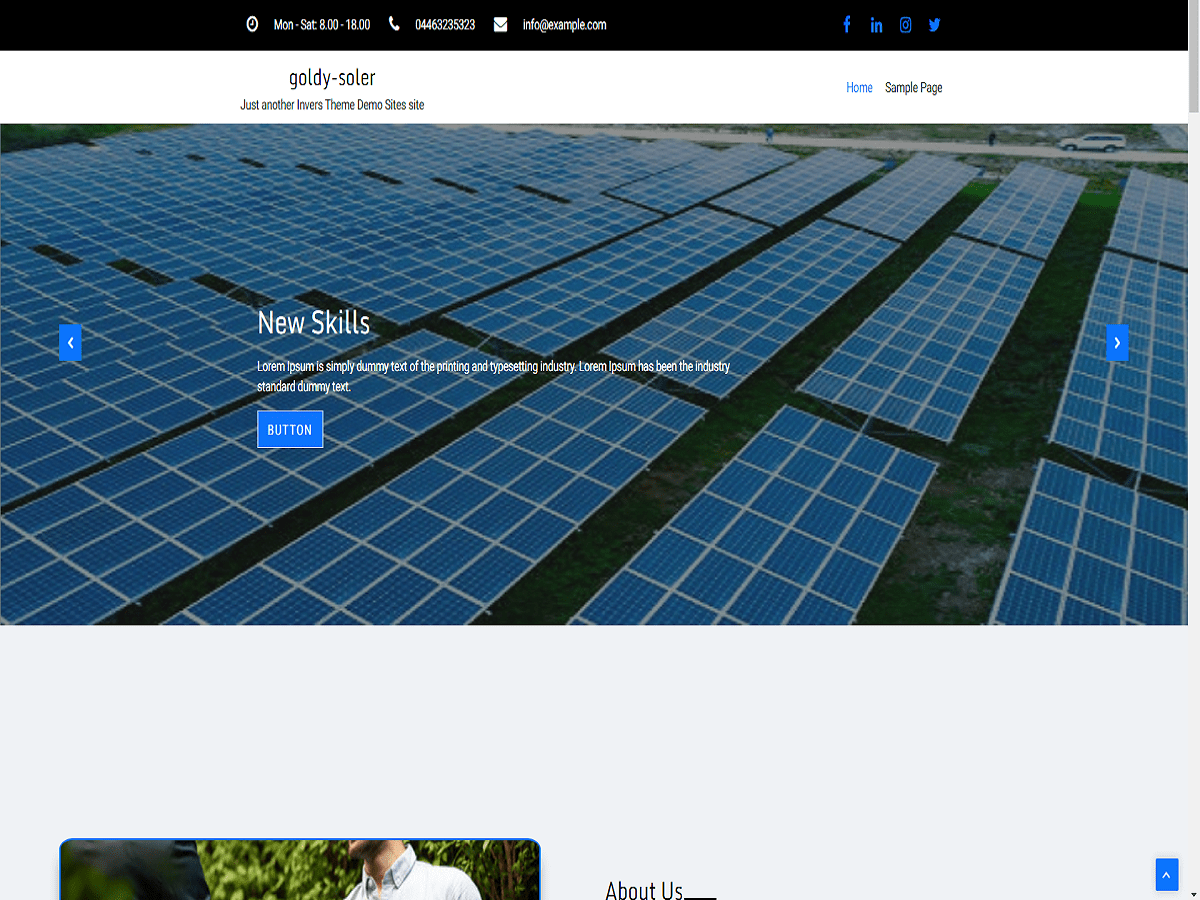
Task: Open the Instagram social icon
Action: tap(905, 25)
